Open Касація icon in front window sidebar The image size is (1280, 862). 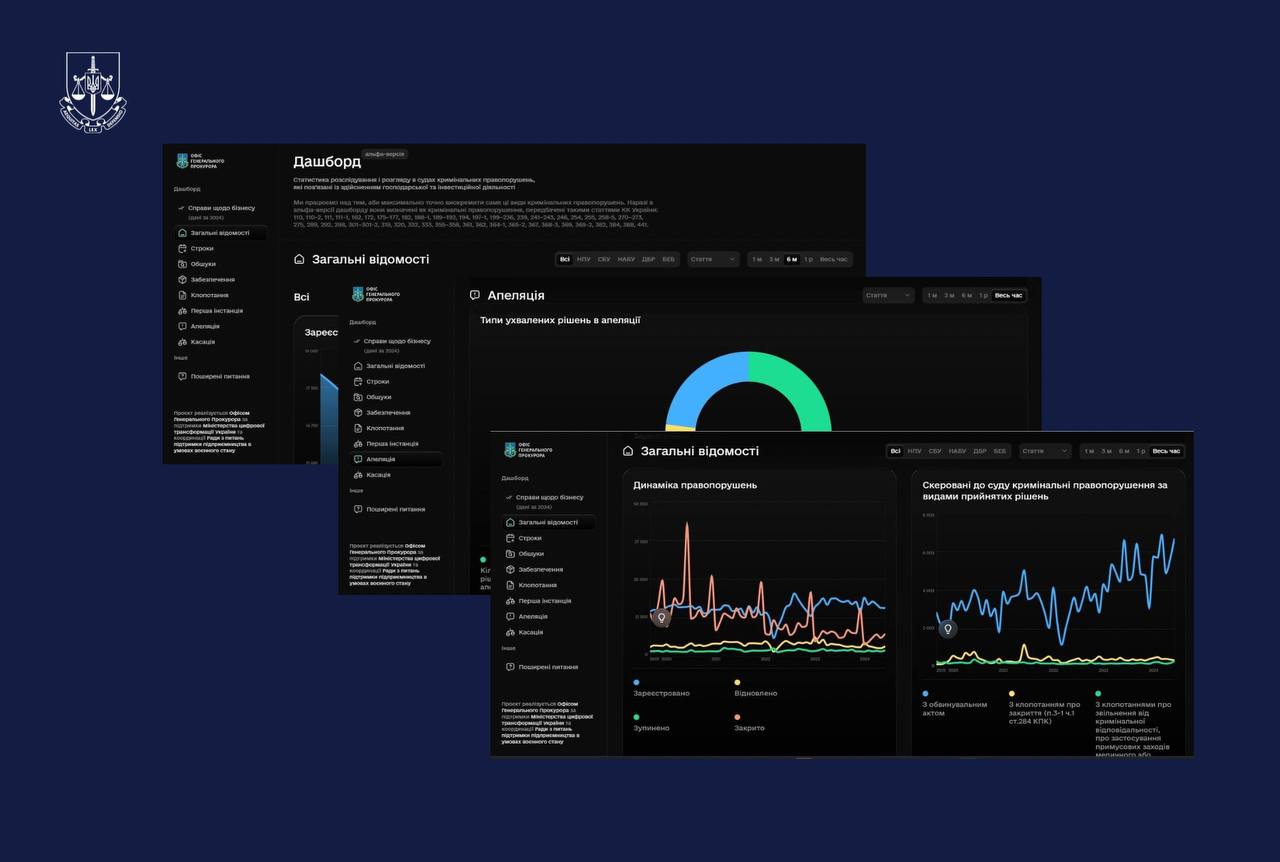coord(510,632)
